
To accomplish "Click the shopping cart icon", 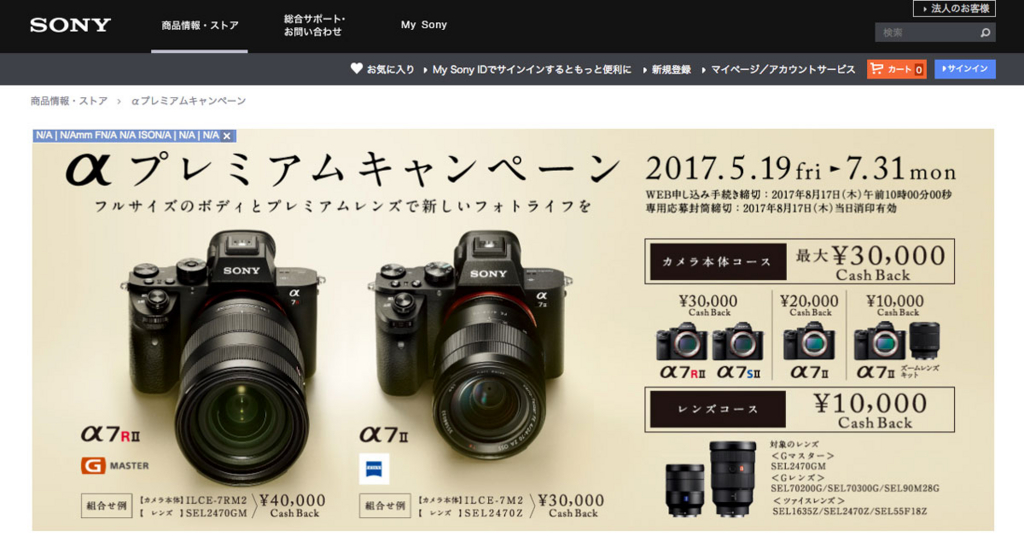I will 876,69.
